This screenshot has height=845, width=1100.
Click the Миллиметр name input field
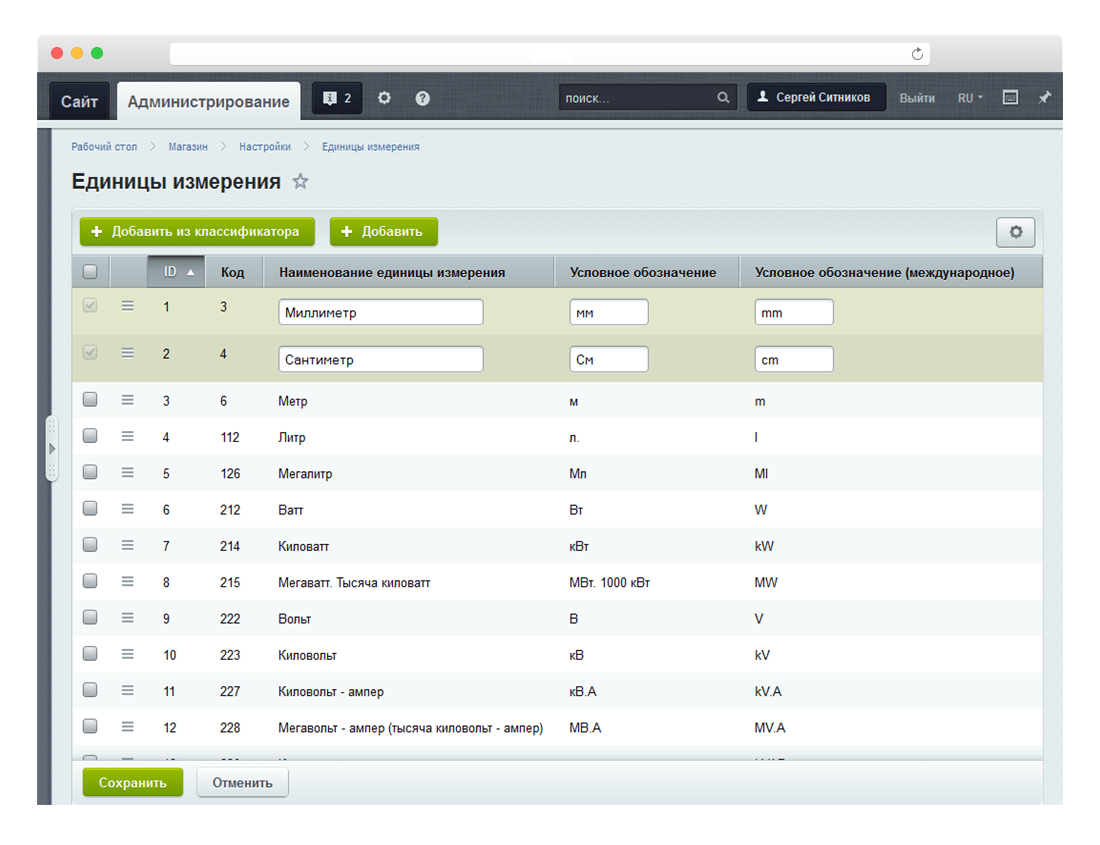click(x=380, y=312)
